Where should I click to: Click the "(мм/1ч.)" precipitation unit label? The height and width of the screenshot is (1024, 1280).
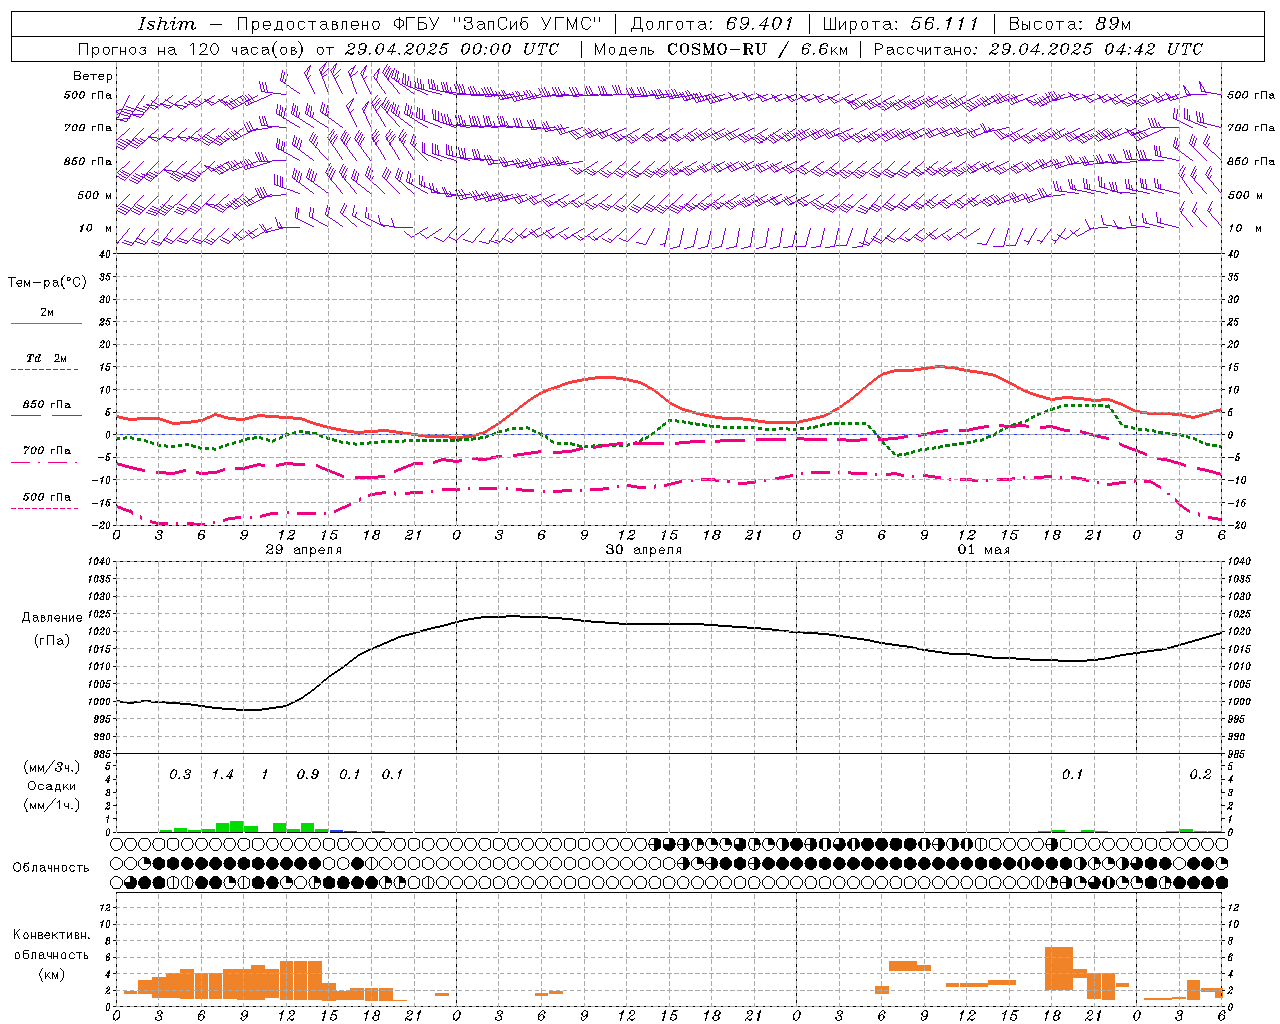(x=52, y=805)
